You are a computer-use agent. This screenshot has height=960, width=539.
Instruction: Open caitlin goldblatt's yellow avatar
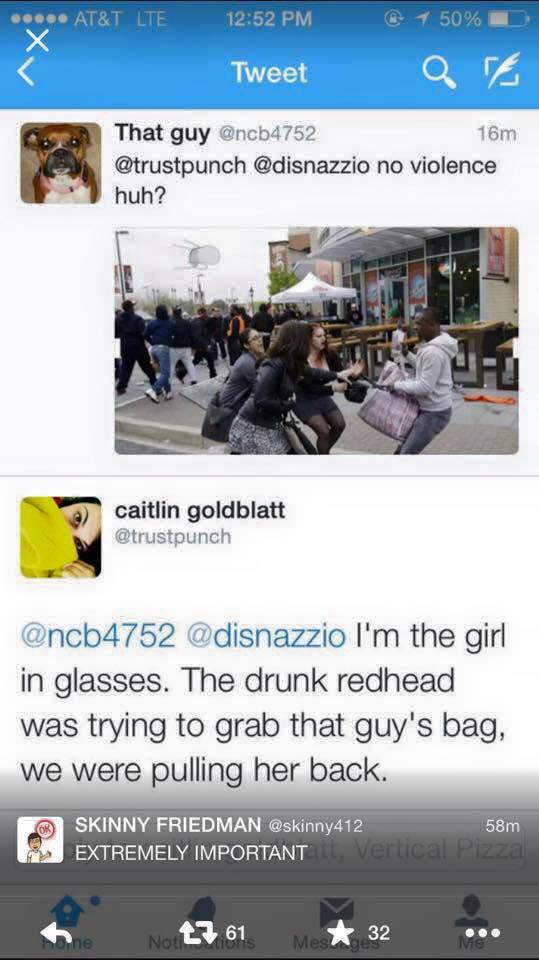[61, 537]
